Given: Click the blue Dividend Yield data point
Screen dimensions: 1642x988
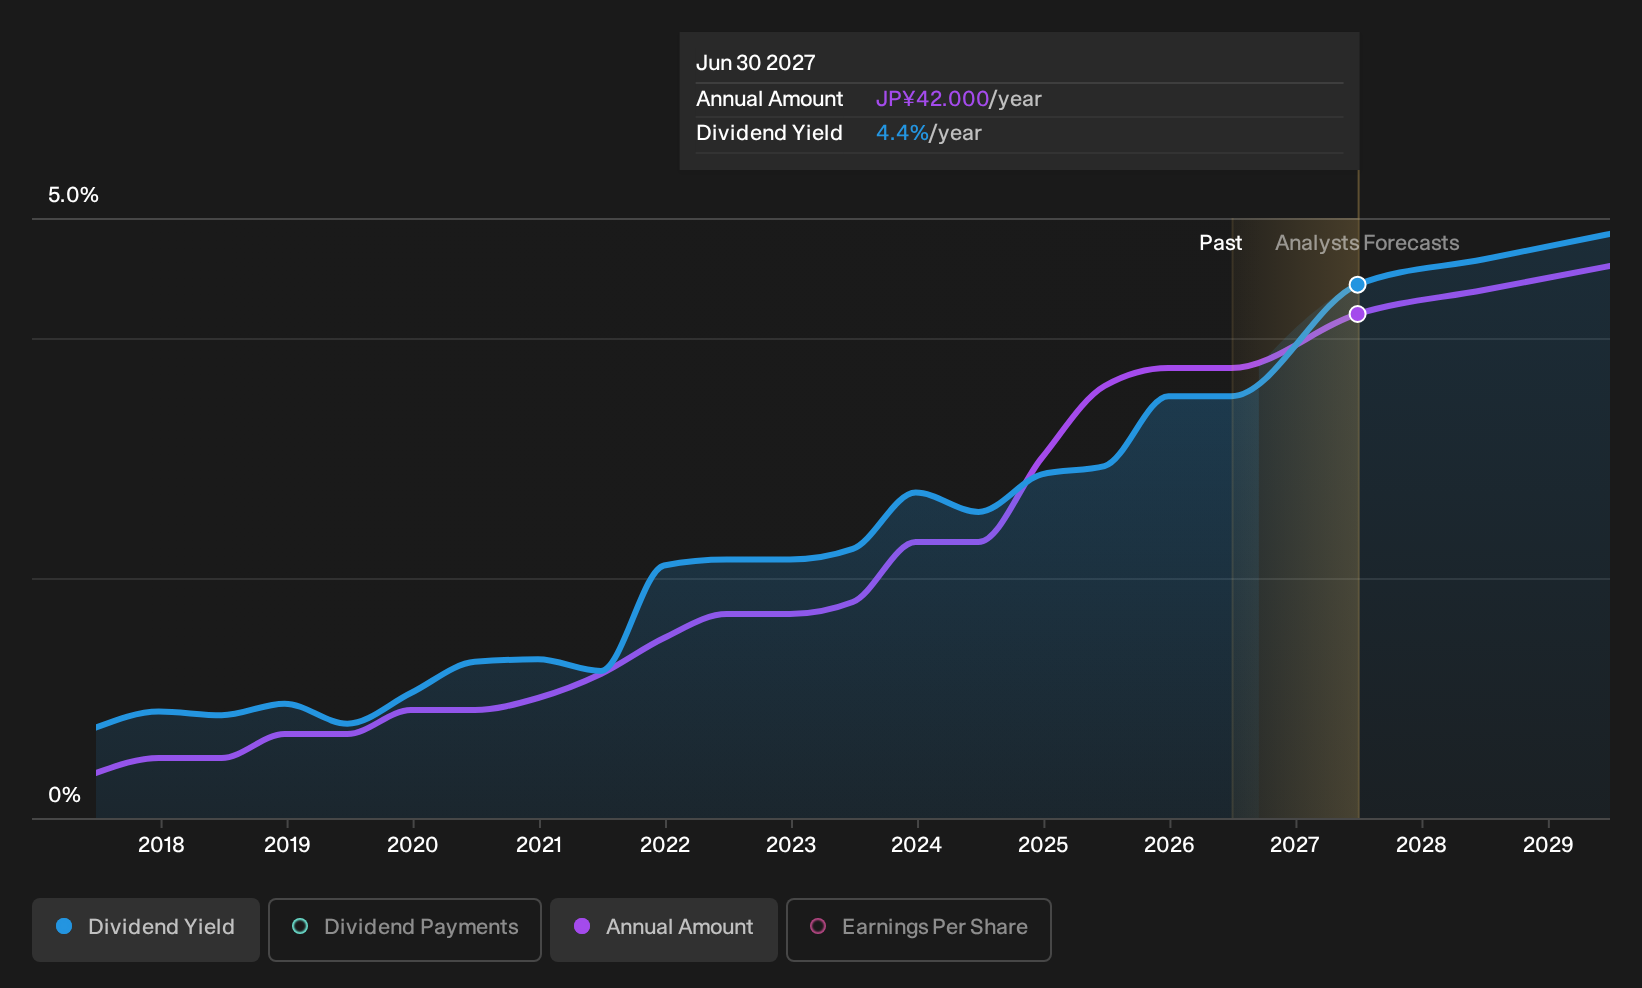Looking at the screenshot, I should (x=1357, y=285).
